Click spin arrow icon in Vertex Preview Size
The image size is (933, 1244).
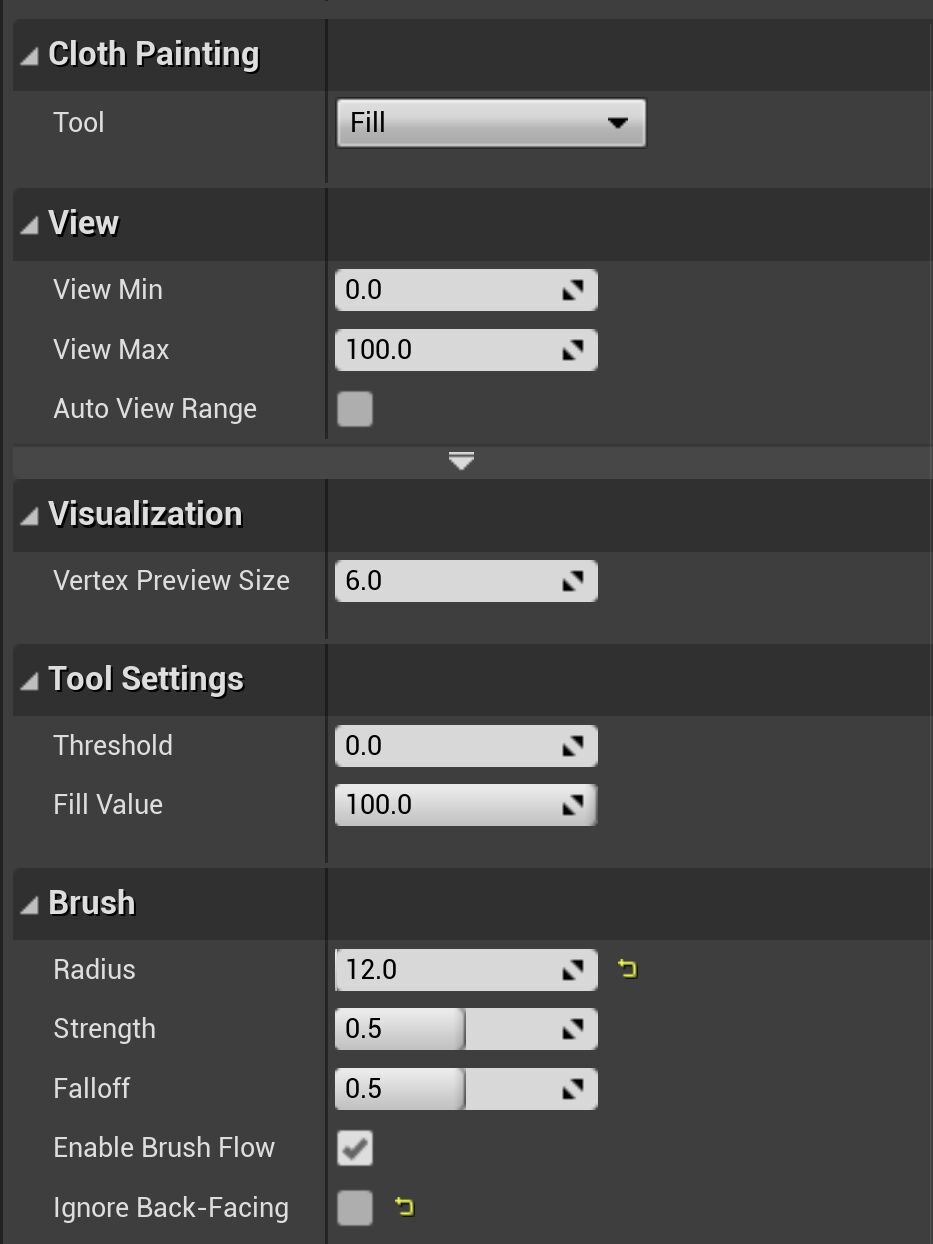pyautogui.click(x=572, y=581)
